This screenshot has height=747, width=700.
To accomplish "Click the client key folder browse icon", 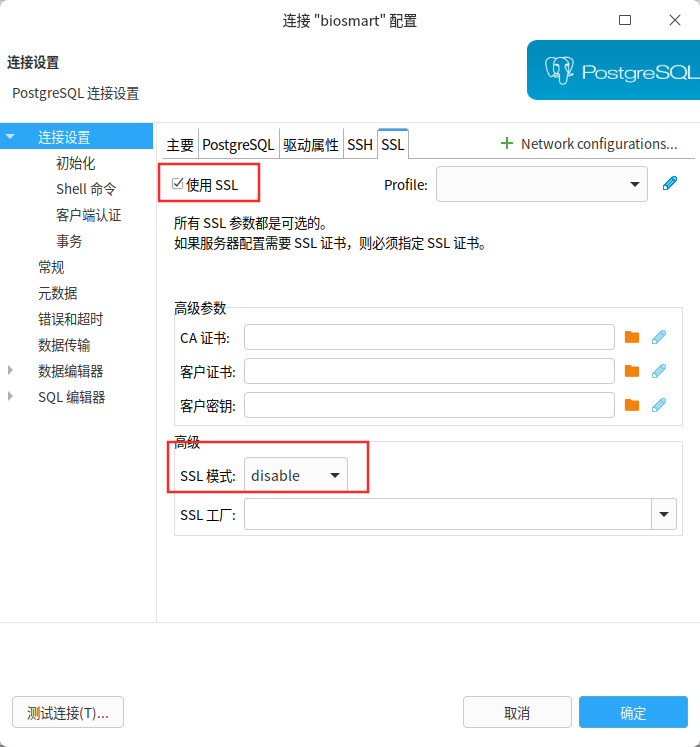I will pos(631,405).
